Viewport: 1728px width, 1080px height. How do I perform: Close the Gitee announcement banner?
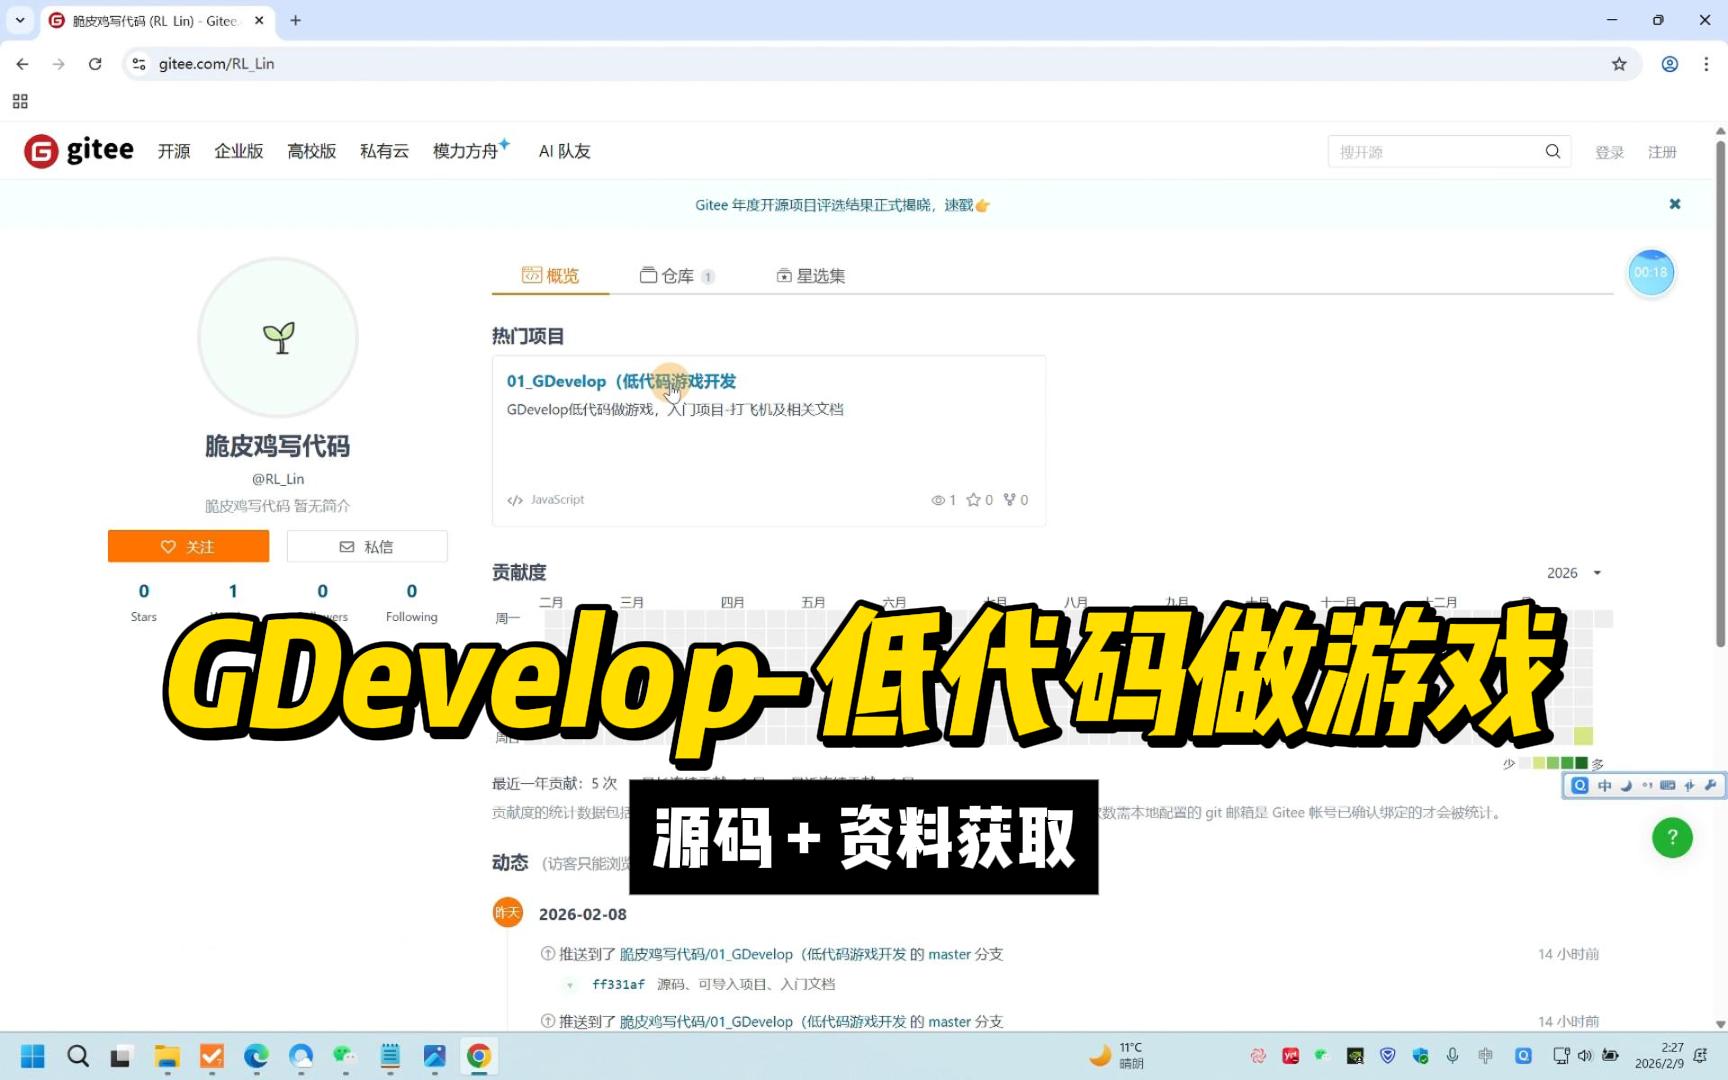tap(1675, 204)
